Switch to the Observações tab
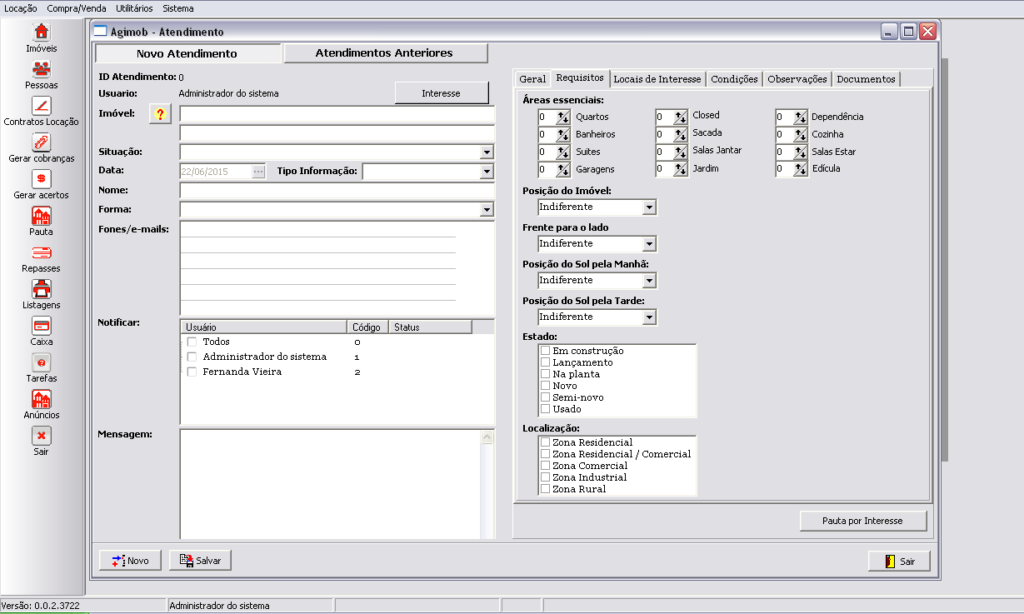This screenshot has width=1024, height=614. click(797, 79)
